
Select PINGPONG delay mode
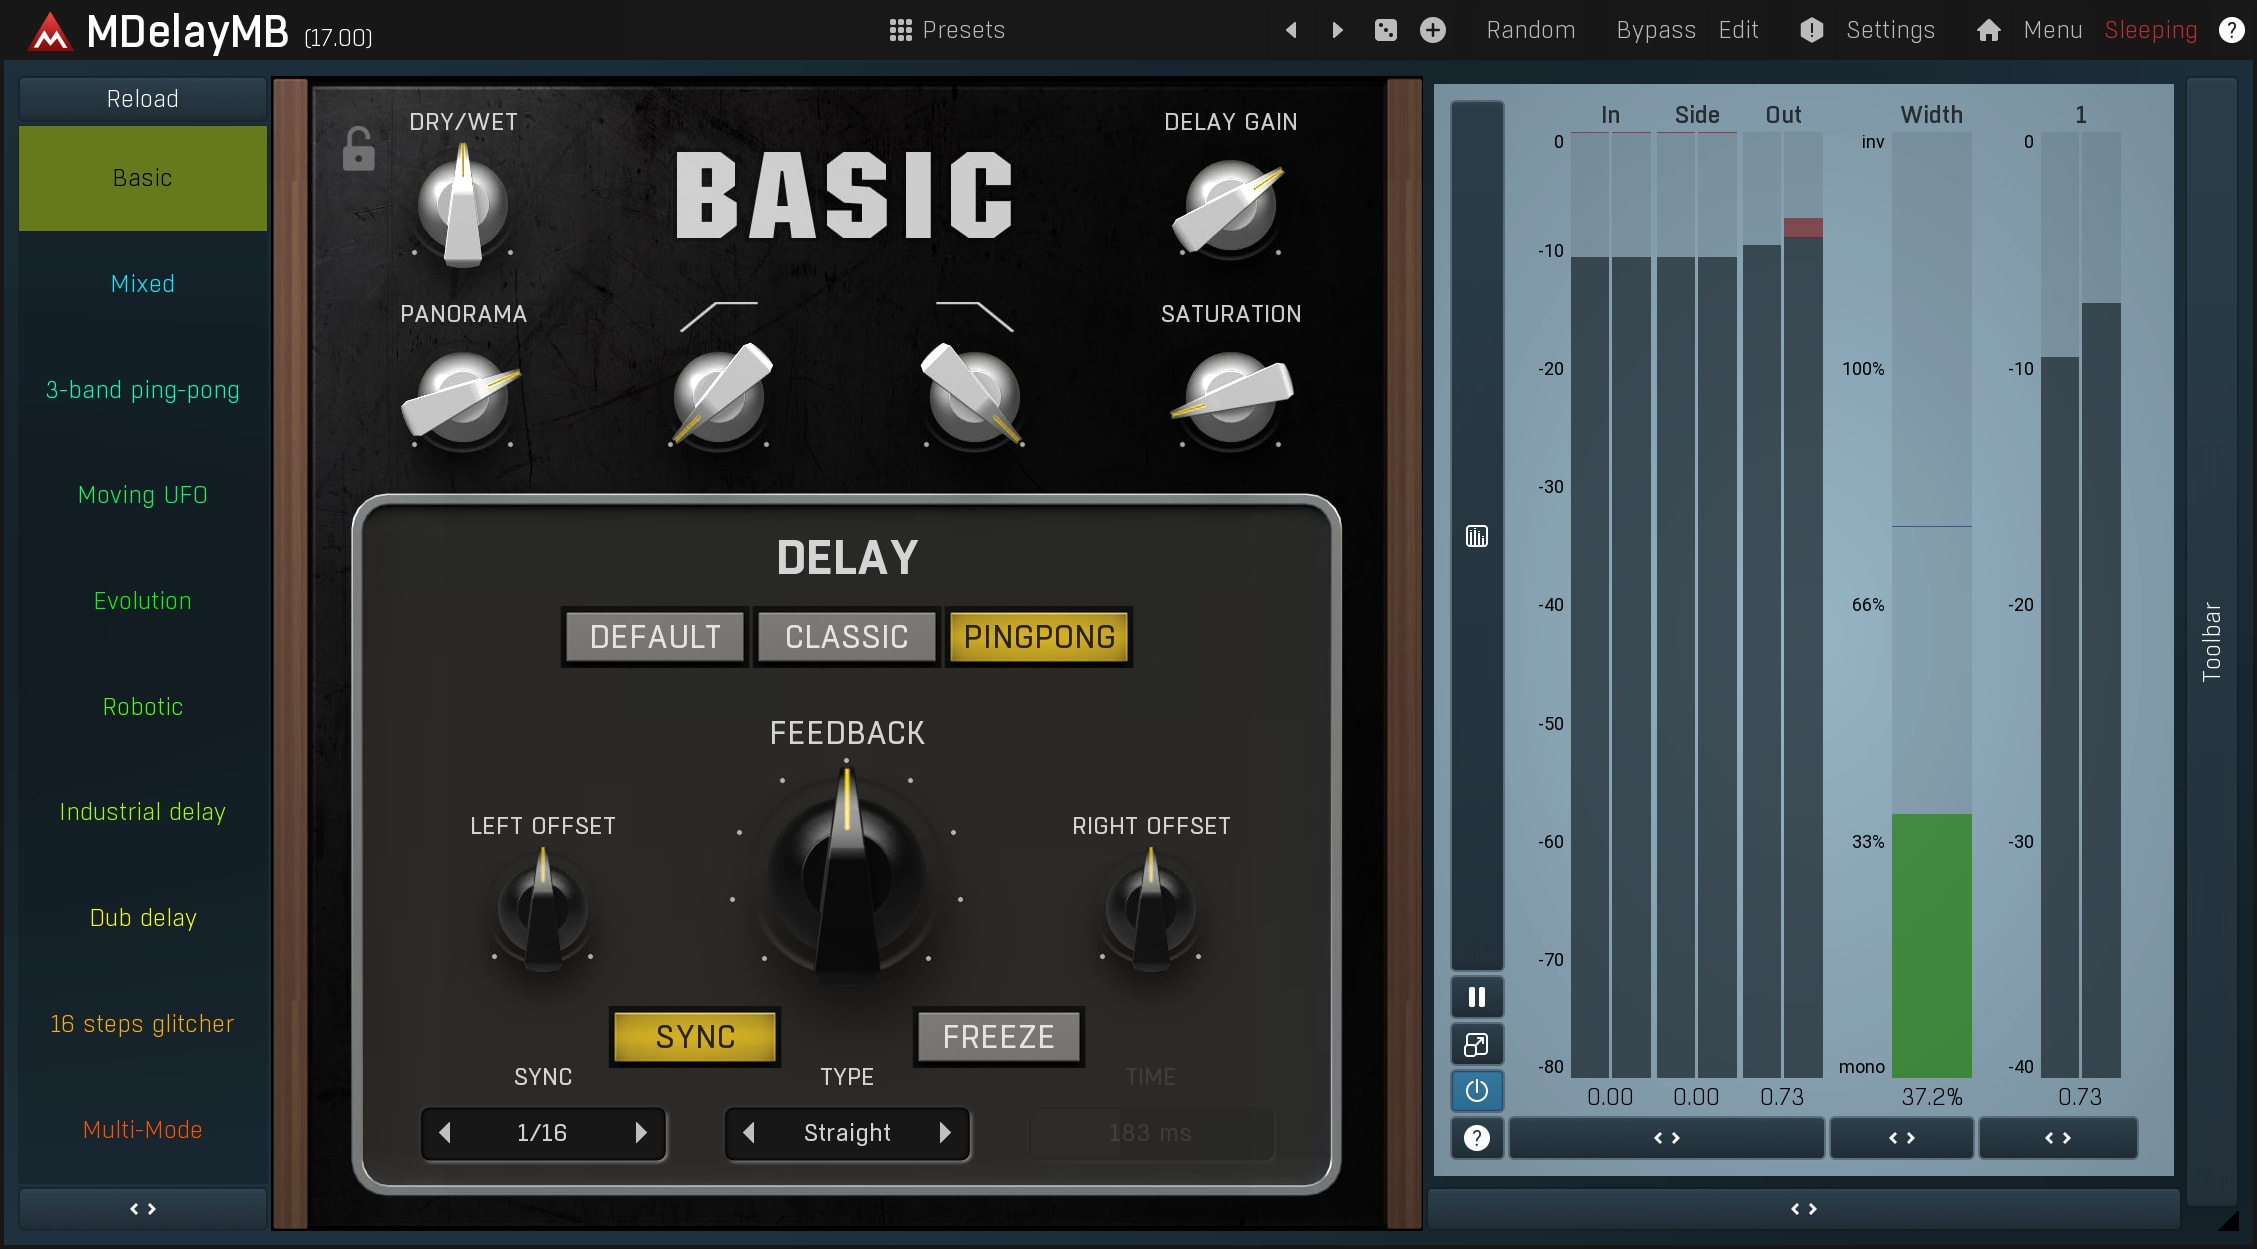click(1039, 637)
